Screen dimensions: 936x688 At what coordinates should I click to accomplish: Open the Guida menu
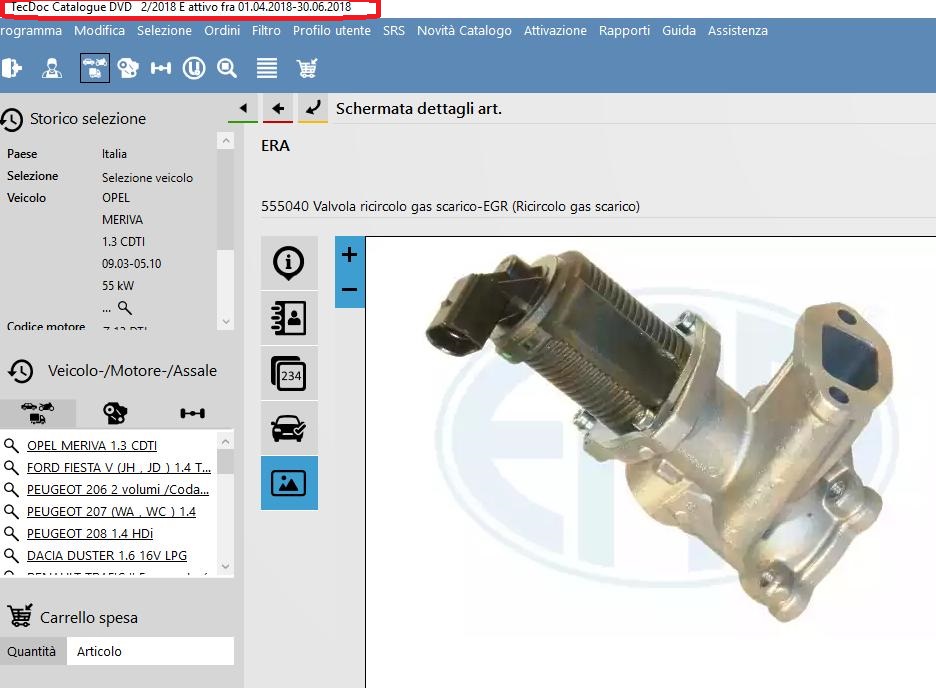point(679,30)
